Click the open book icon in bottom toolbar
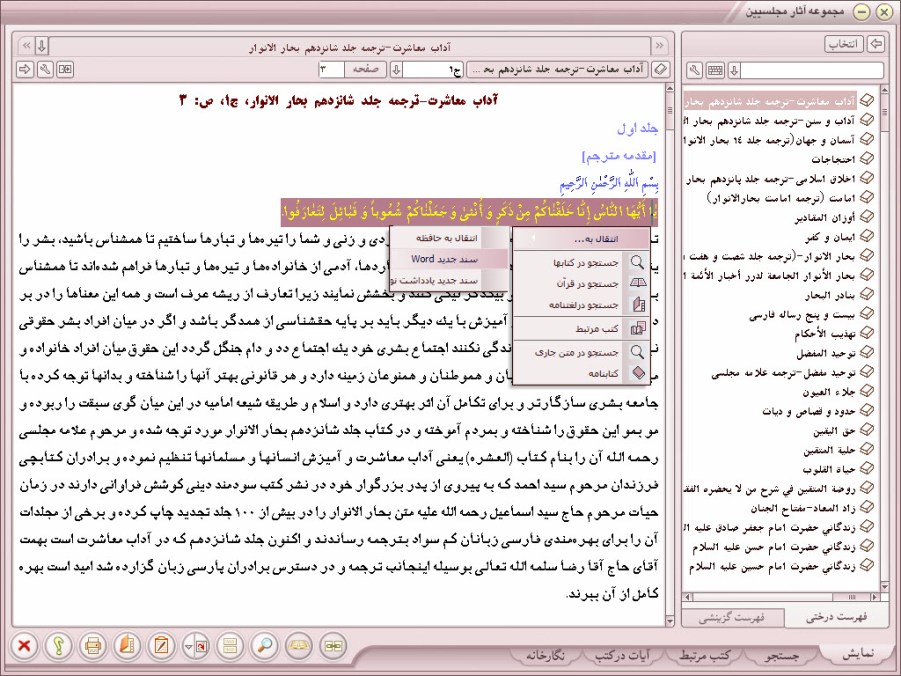This screenshot has height=676, width=901. click(299, 645)
